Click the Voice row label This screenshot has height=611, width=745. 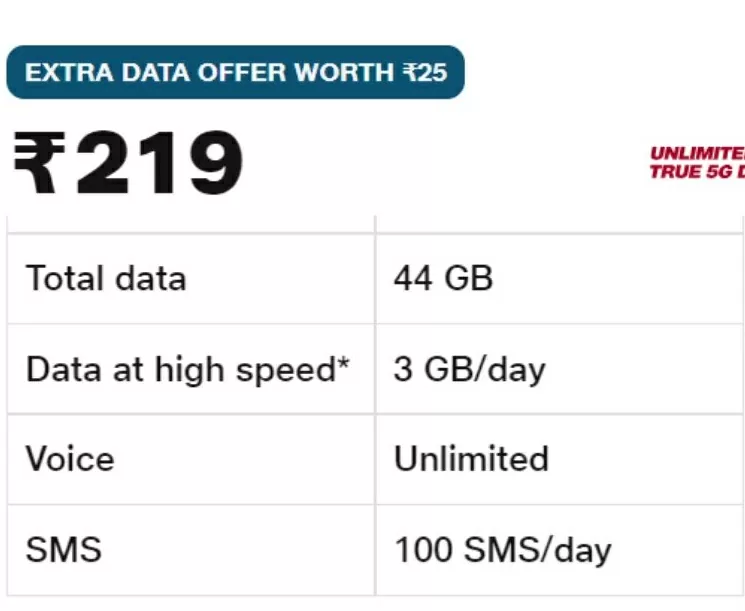pyautogui.click(x=70, y=459)
